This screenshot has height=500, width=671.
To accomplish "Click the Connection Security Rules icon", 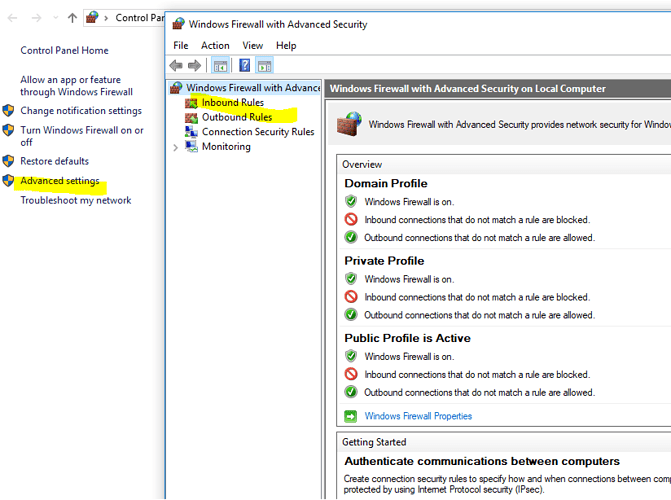I will click(191, 131).
